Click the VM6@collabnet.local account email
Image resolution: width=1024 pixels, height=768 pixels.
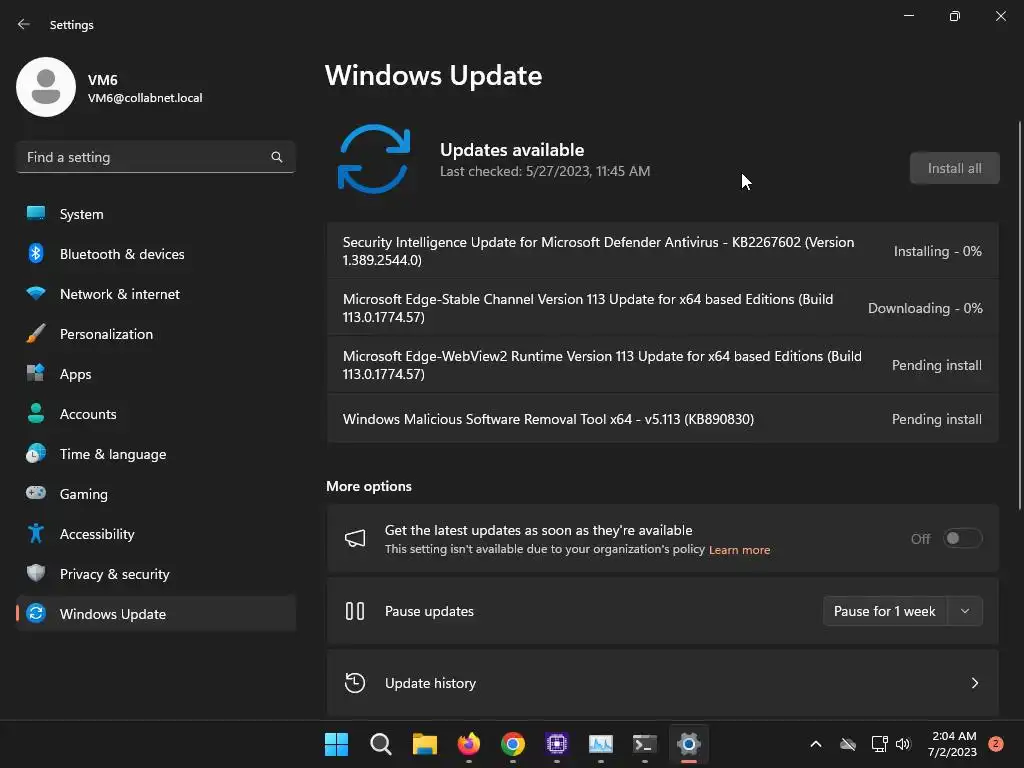145,98
